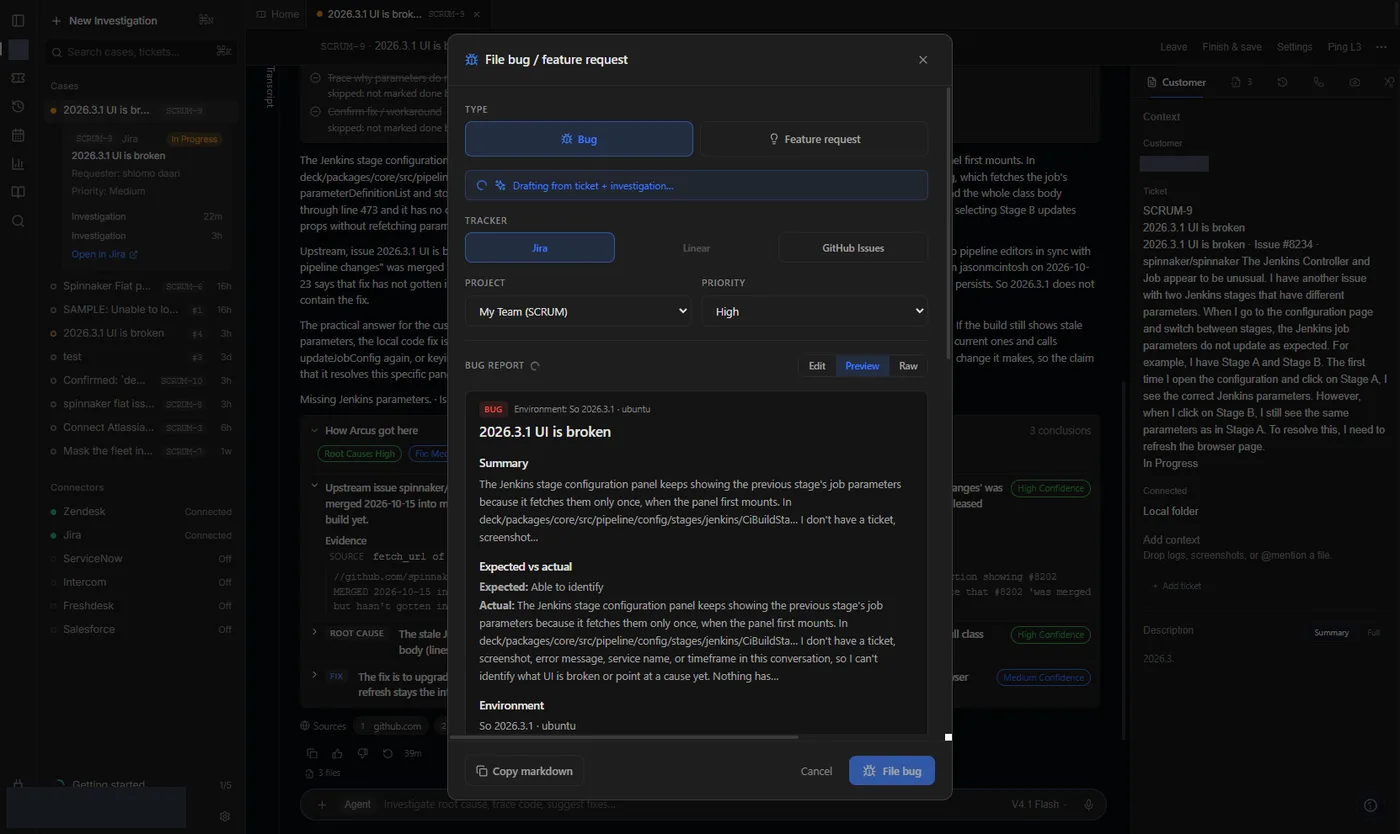Click the horizontal scrollbar in bug report preview
This screenshot has height=834, width=1400.
[625, 737]
